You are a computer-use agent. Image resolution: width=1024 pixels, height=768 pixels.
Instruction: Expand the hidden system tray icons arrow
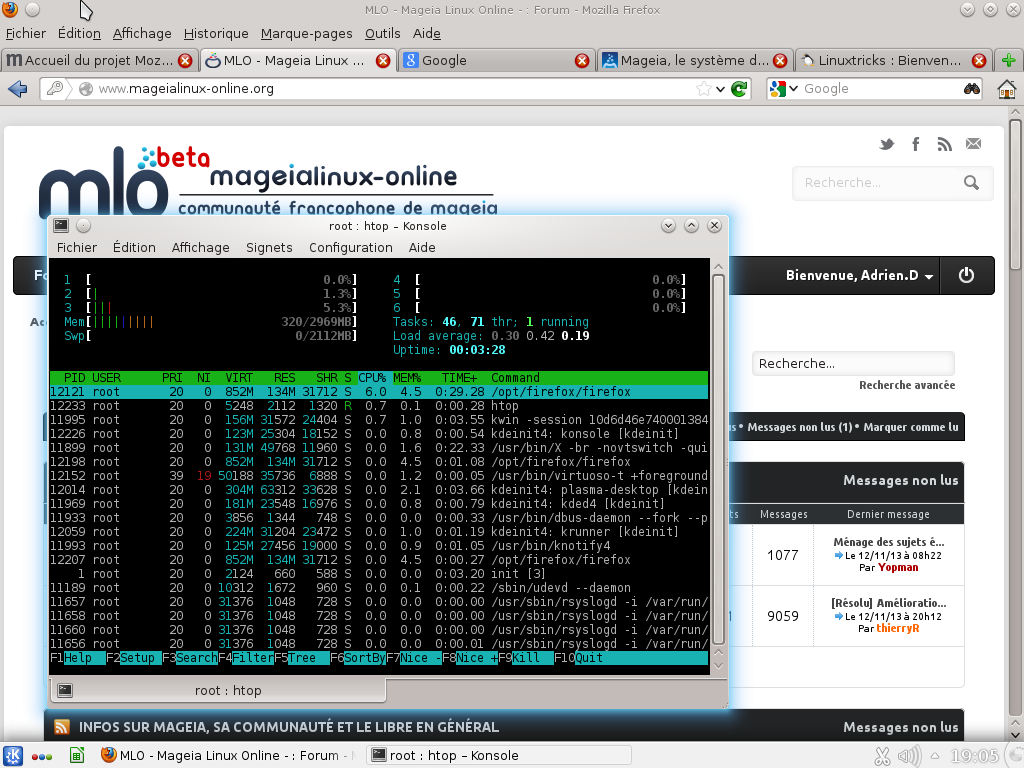[x=935, y=756]
